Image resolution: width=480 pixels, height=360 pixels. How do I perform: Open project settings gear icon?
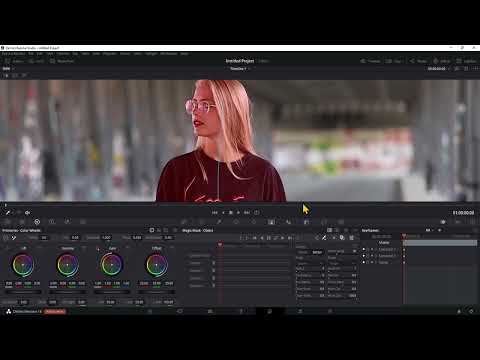point(471,311)
